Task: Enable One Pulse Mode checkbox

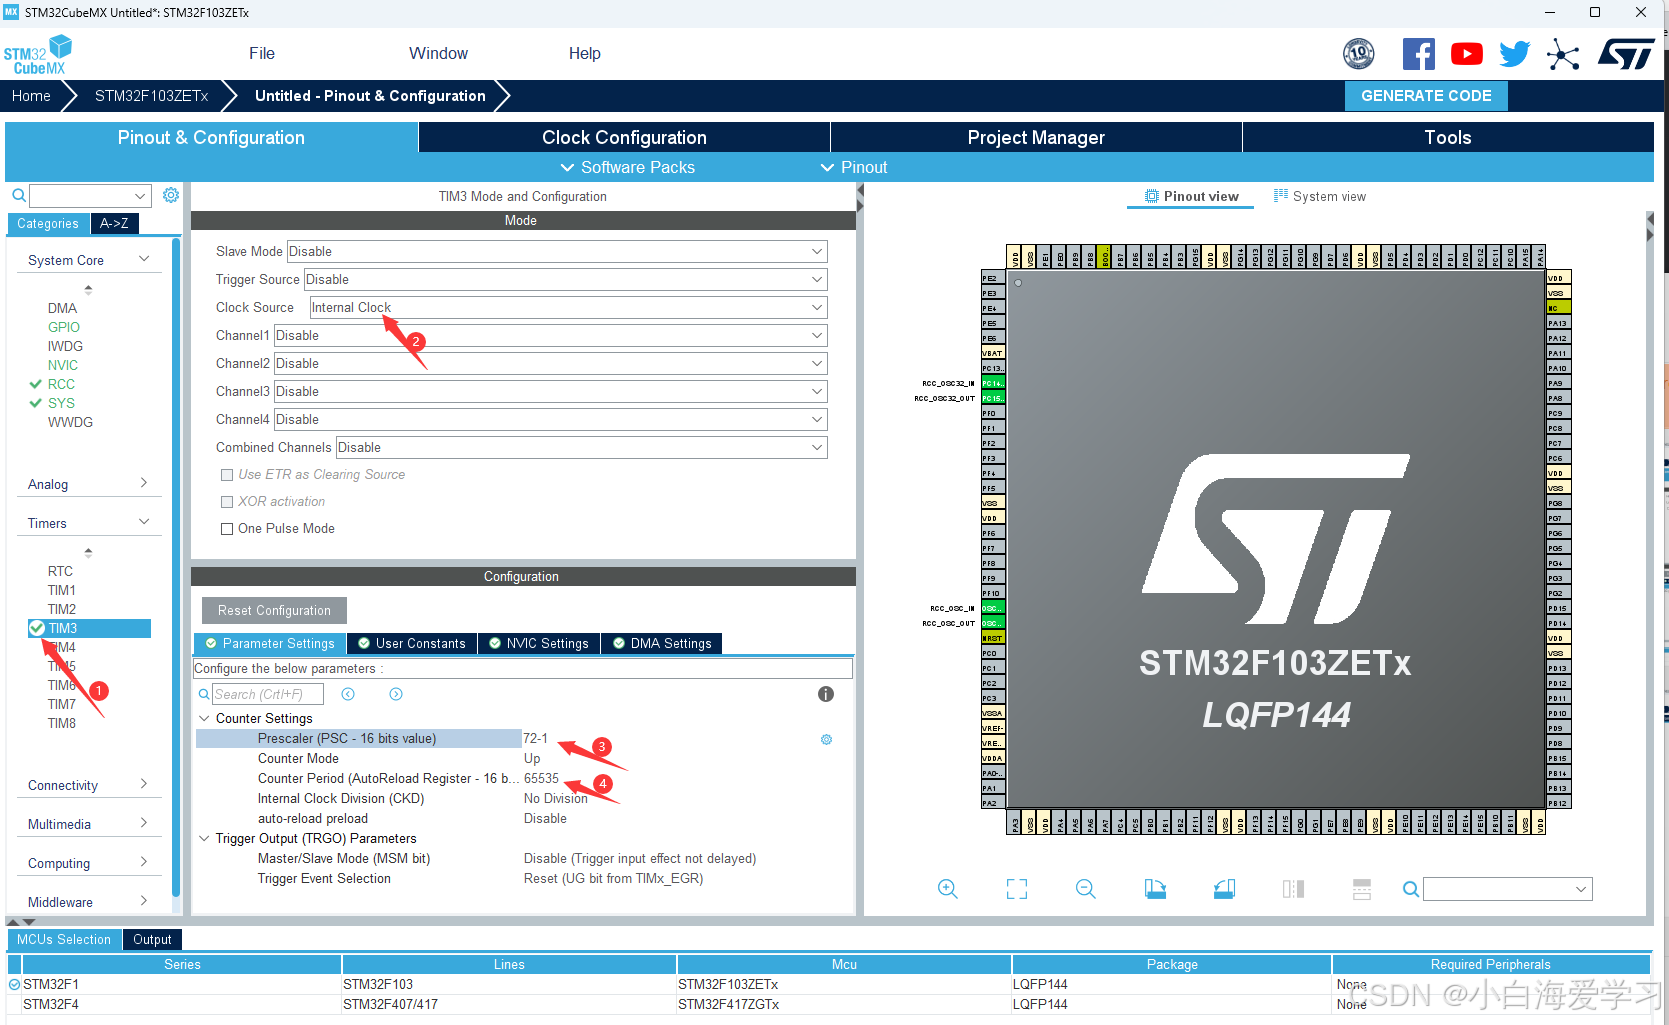Action: coord(227,529)
